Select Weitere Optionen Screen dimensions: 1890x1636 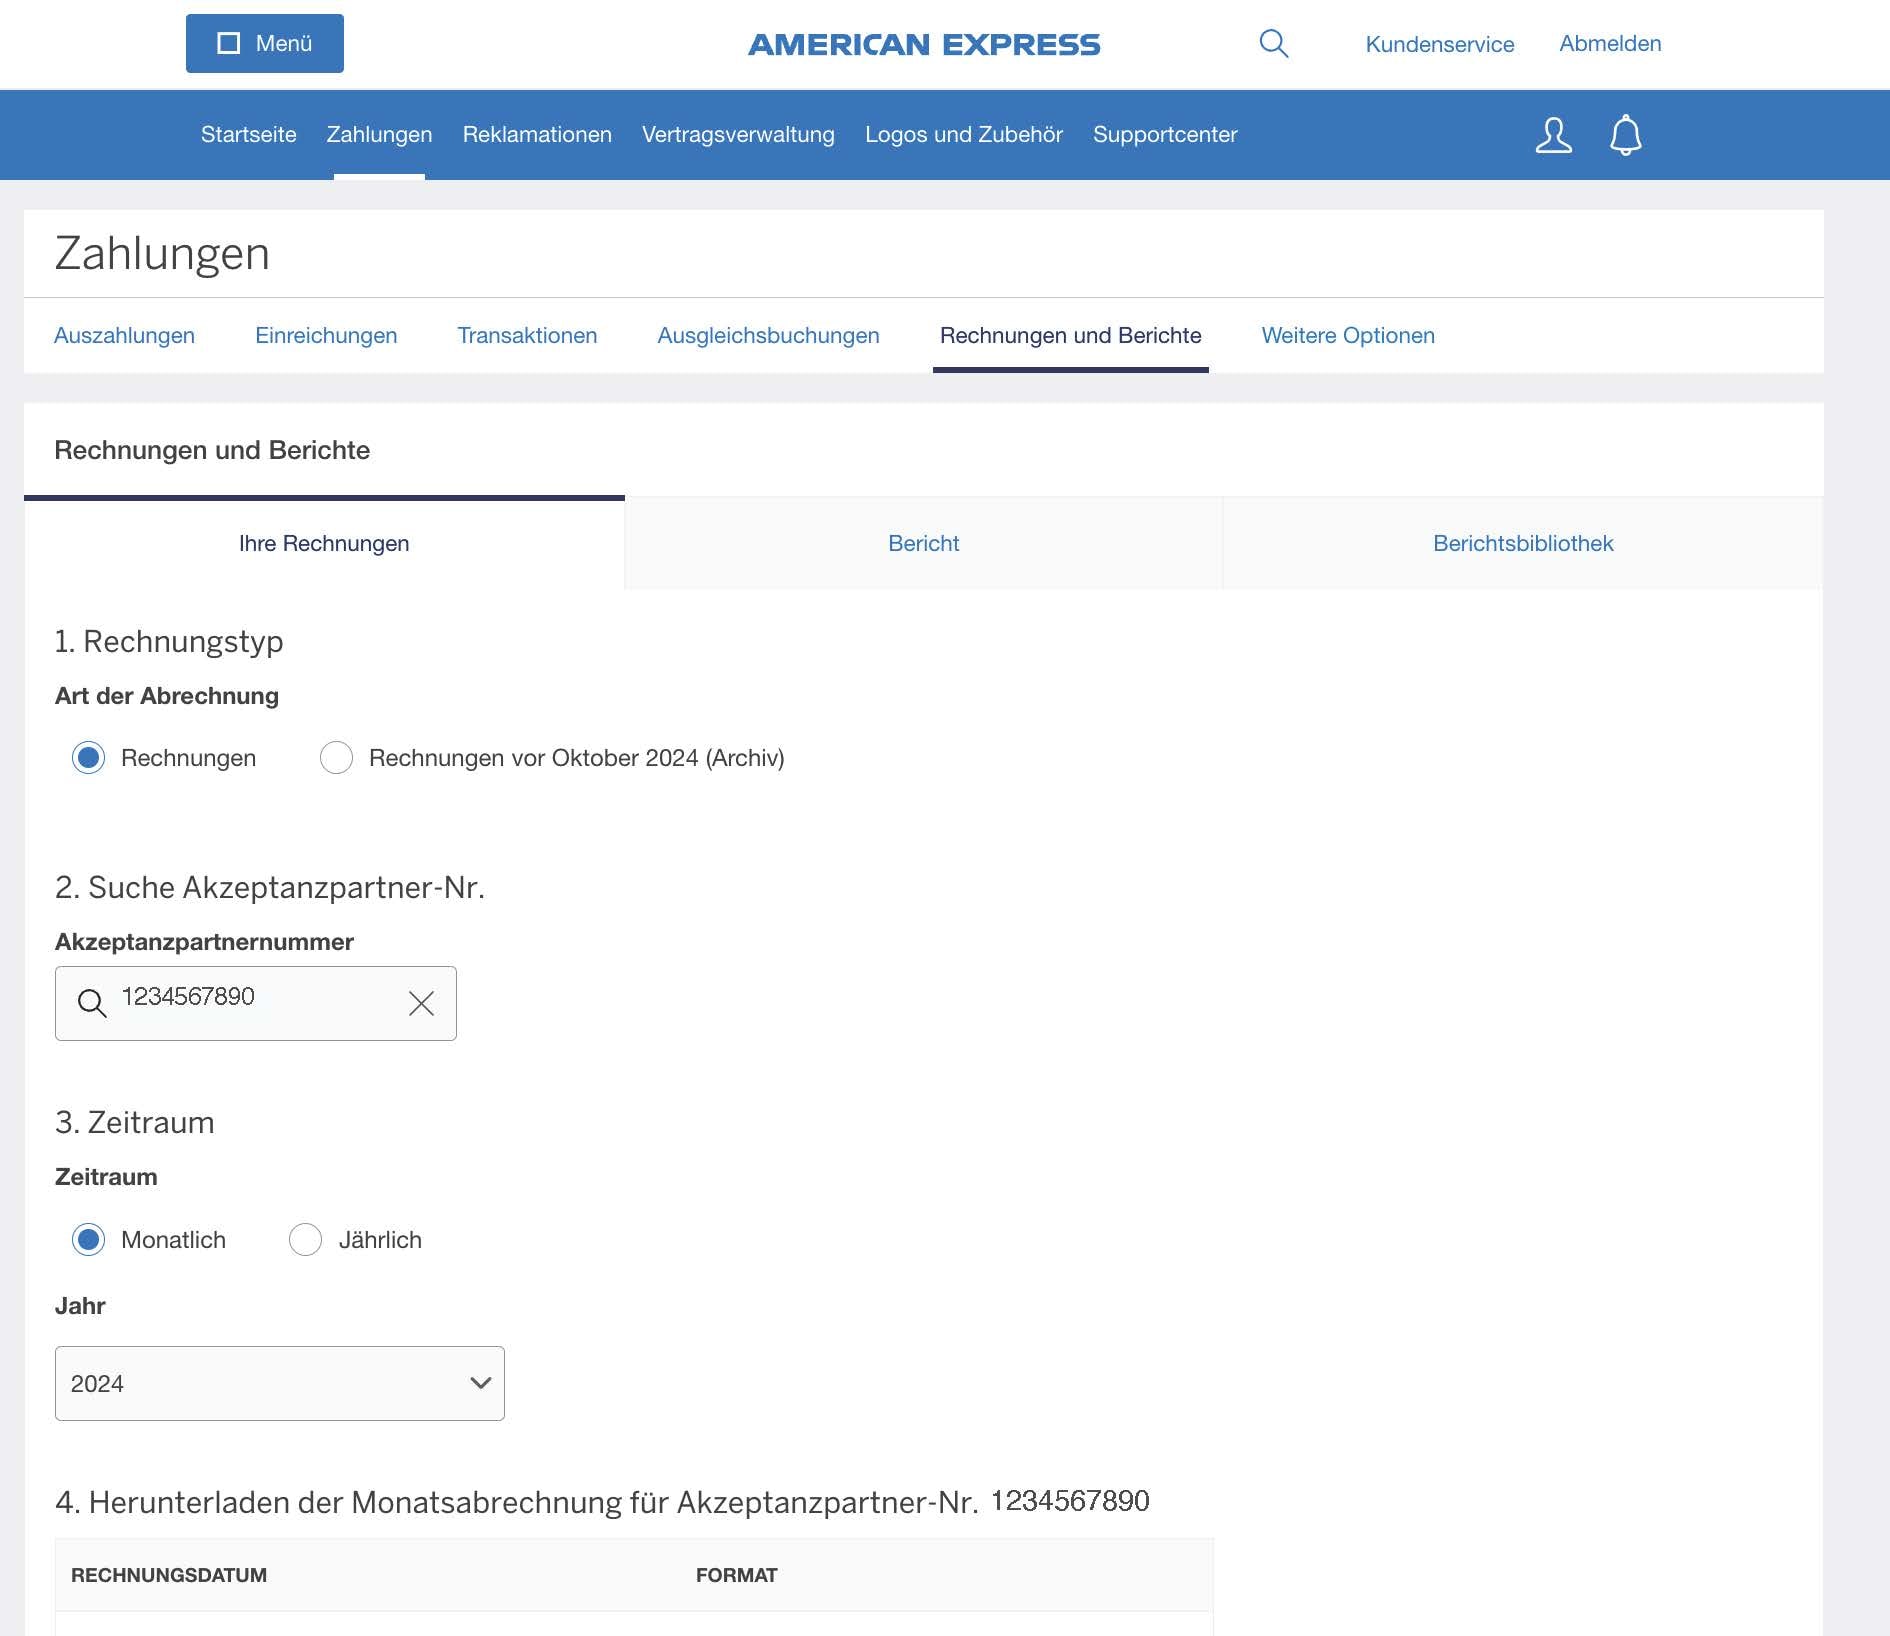[1348, 335]
